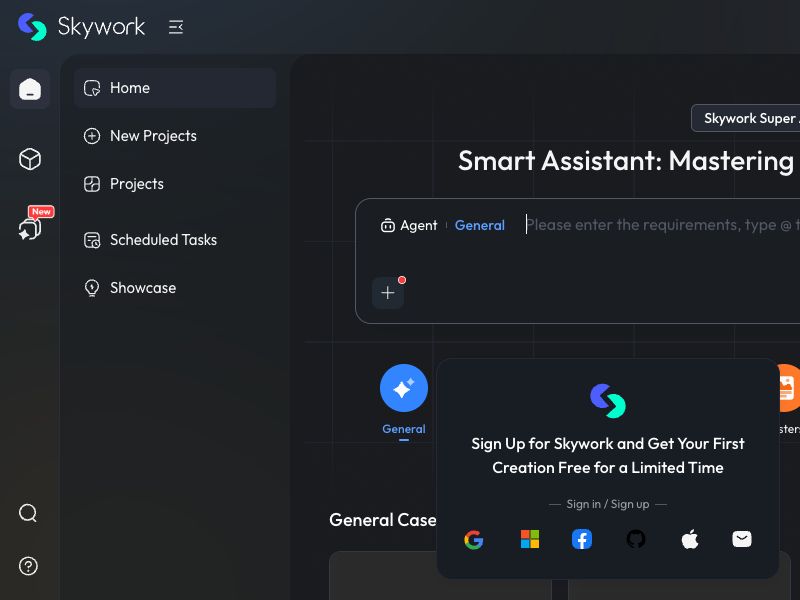Viewport: 800px width, 600px height.
Task: Select the Home icon in the left rail
Action: click(x=29, y=88)
